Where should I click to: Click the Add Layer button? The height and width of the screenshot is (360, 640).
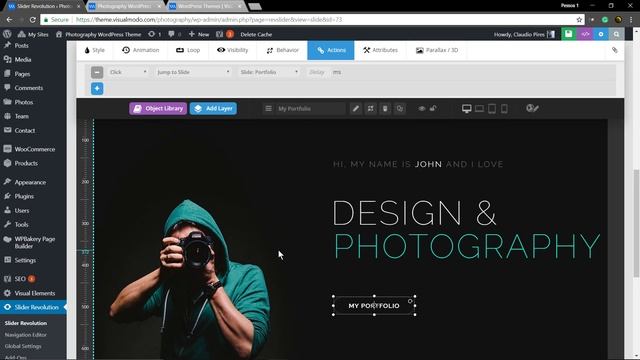pos(213,109)
